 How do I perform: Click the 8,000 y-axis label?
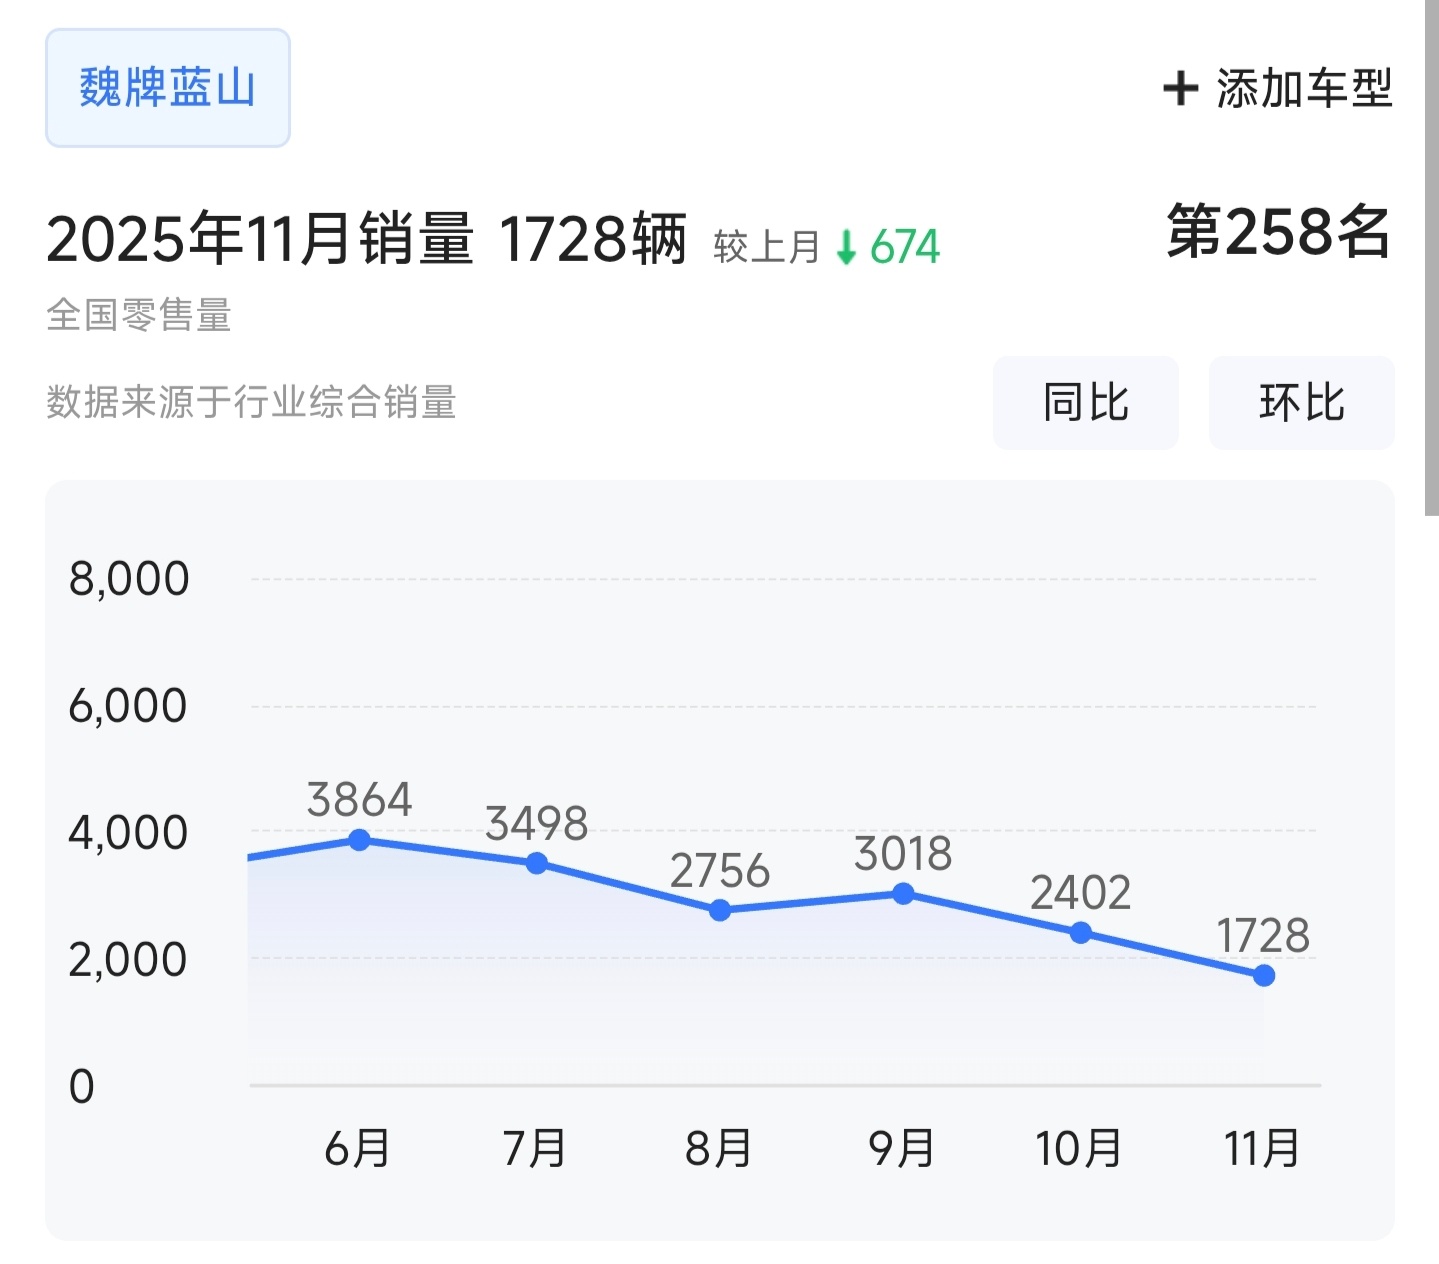click(x=129, y=579)
